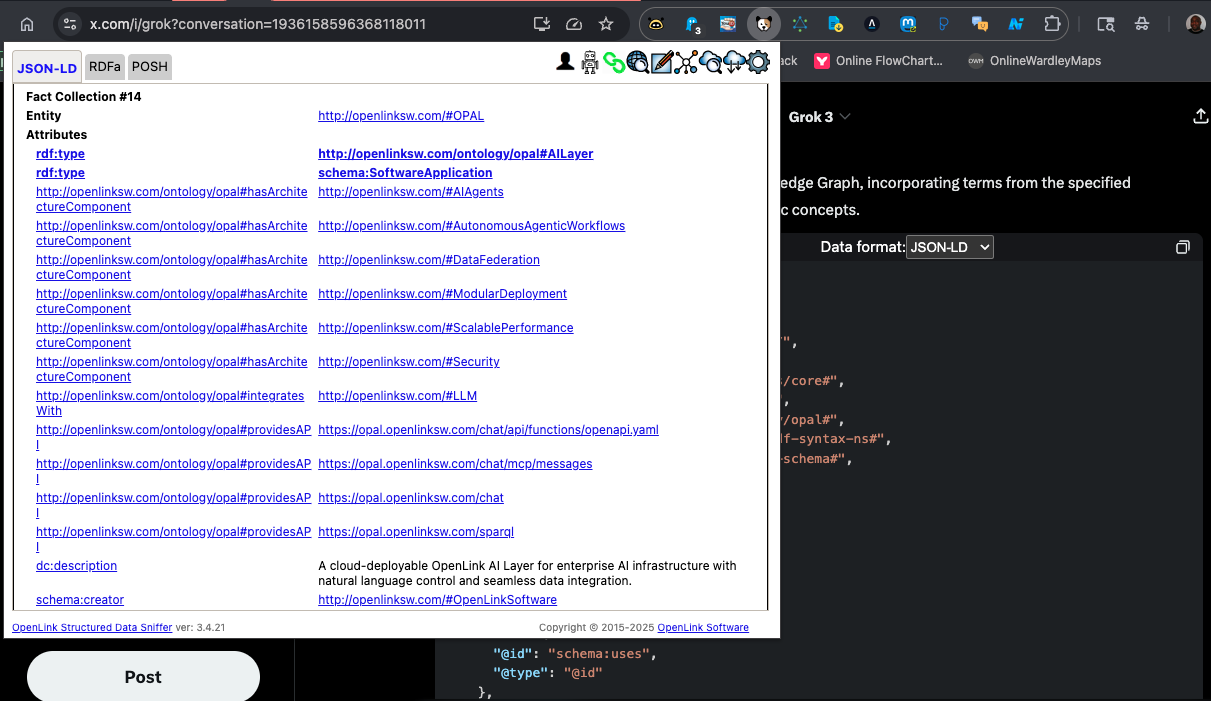Viewport: 1211px width, 701px height.
Task: Open the #LLM link
Action: [397, 396]
